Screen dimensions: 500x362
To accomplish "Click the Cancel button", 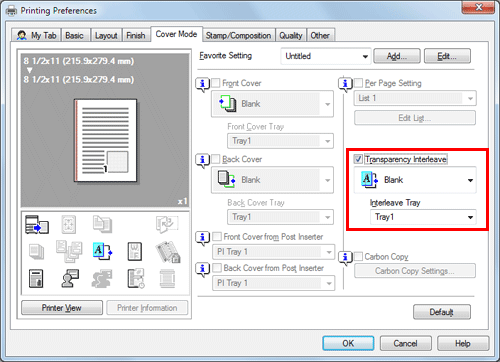I will pyautogui.click(x=405, y=343).
